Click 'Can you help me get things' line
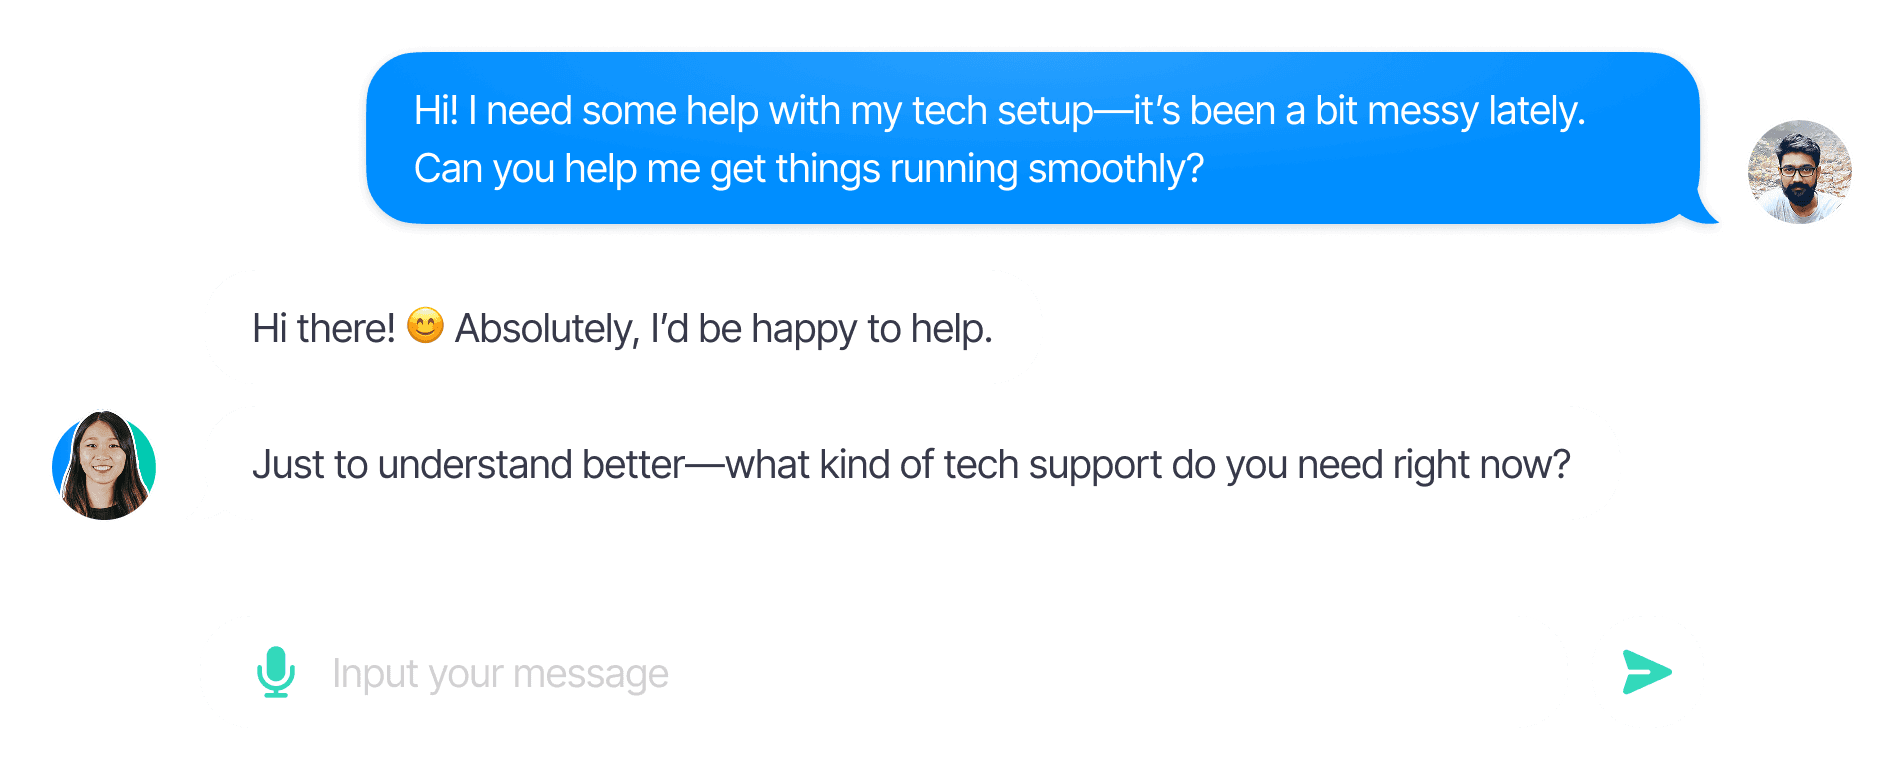 pos(809,169)
